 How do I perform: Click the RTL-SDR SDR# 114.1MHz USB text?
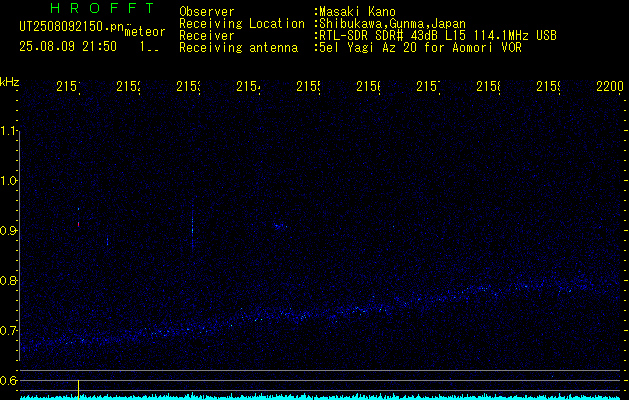click(x=438, y=36)
